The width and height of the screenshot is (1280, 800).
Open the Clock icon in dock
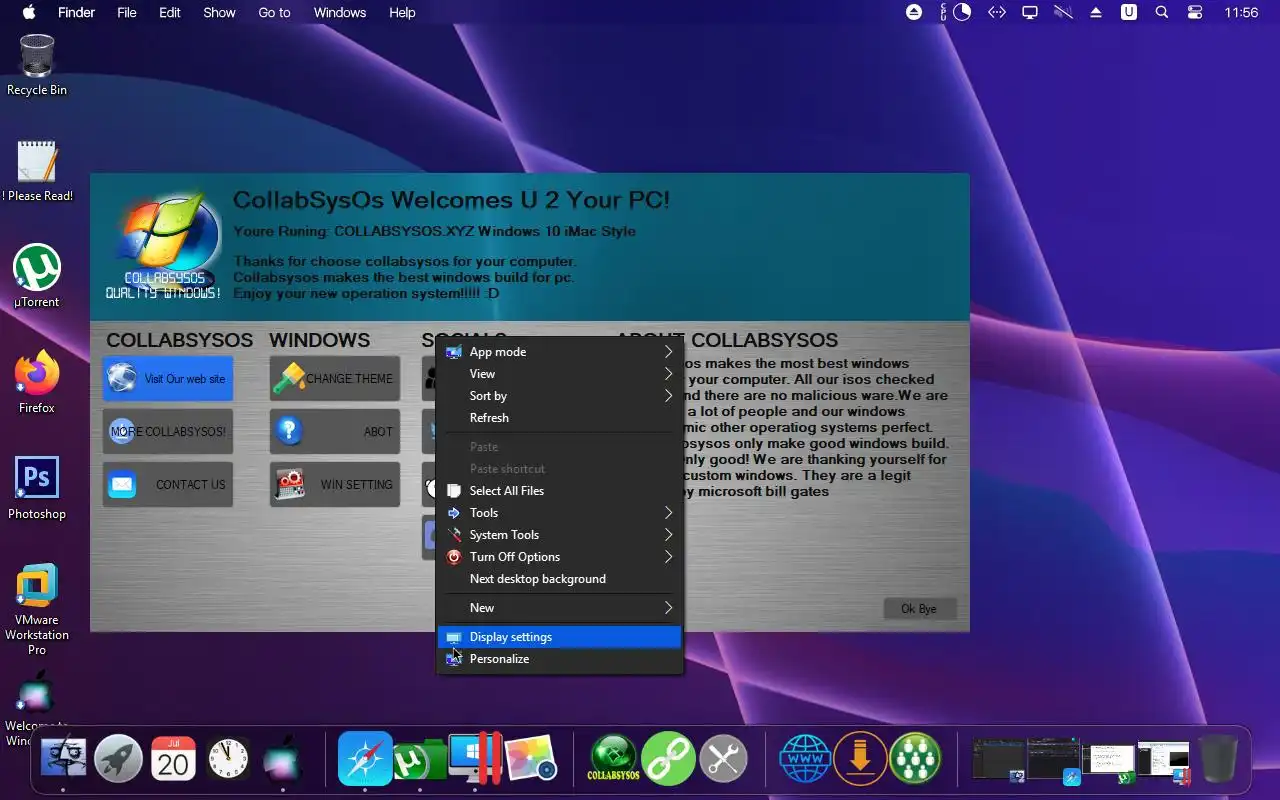coord(228,760)
